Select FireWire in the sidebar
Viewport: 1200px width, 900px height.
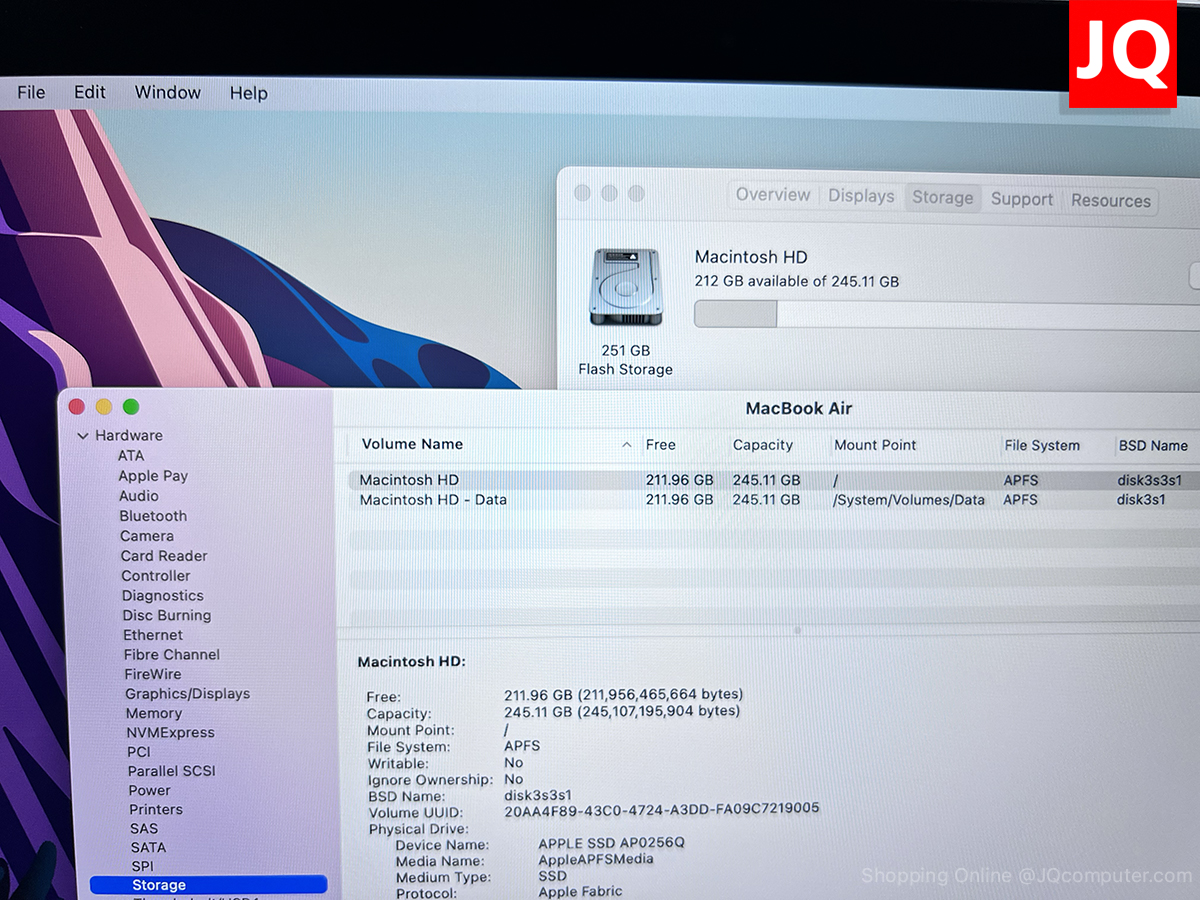153,675
